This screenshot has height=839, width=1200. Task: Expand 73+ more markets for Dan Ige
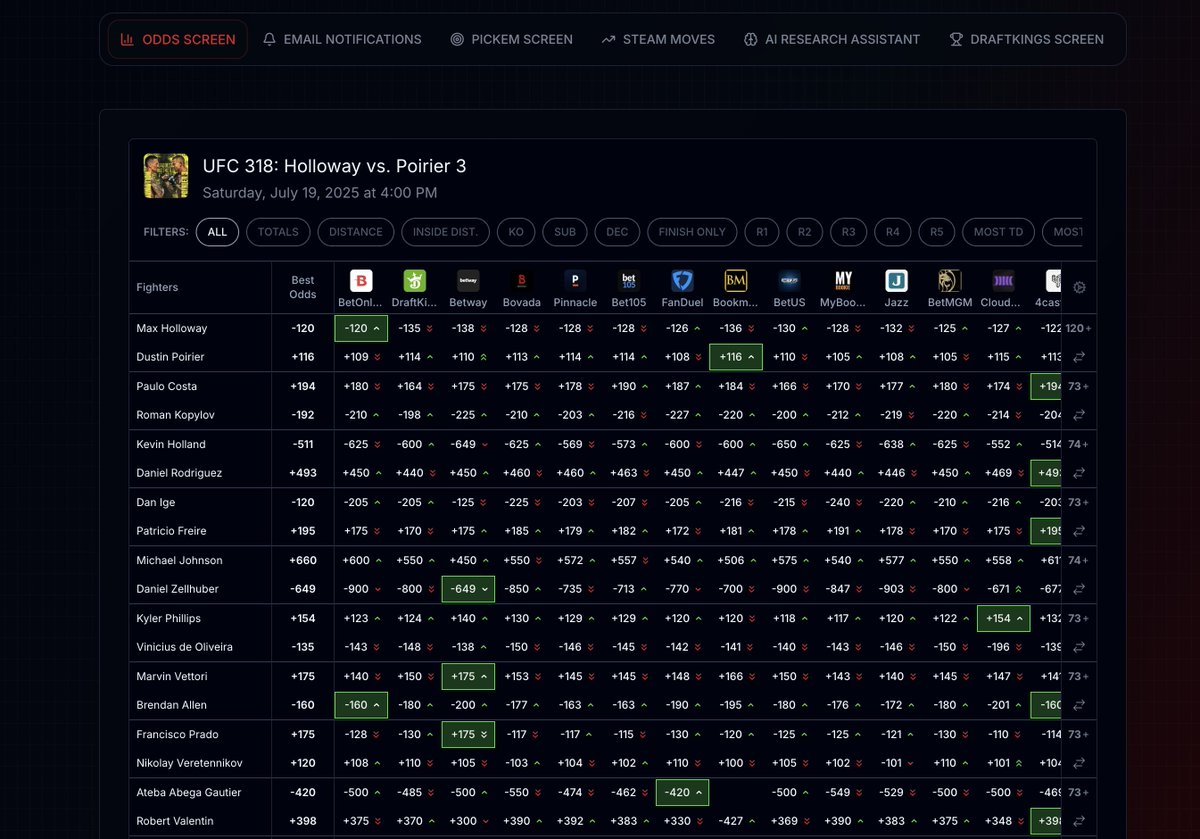pos(1079,502)
